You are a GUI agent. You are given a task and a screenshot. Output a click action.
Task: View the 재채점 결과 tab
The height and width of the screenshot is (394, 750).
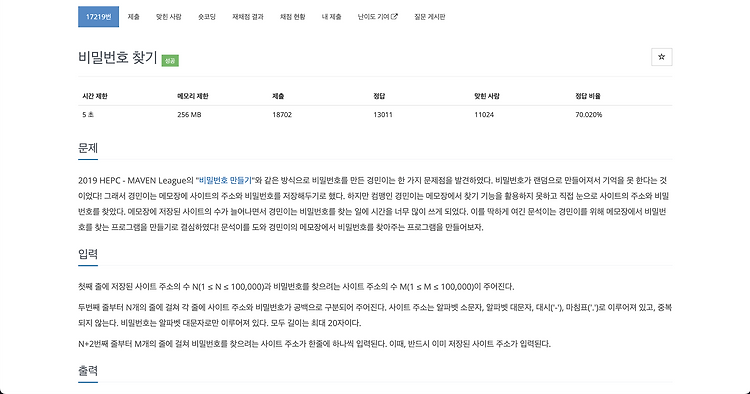(x=248, y=17)
